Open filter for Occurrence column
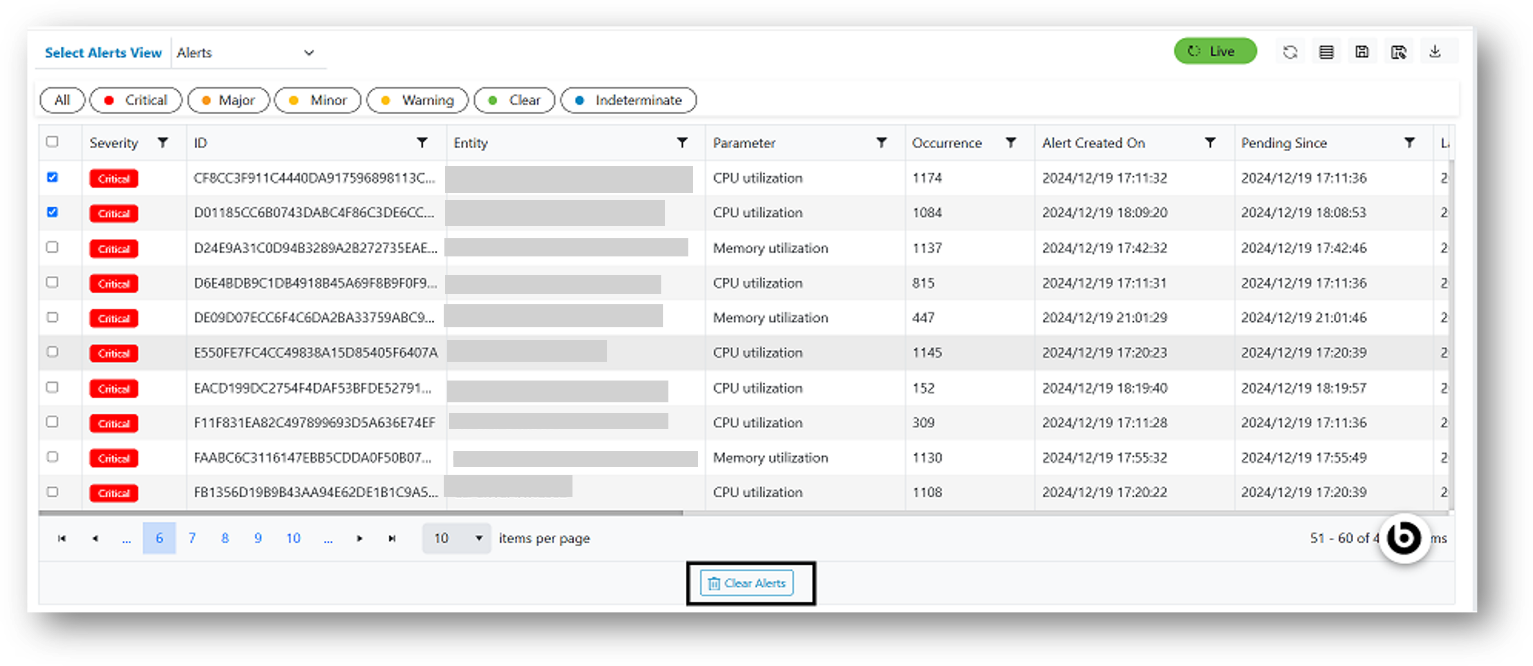This screenshot has width=1533, height=666. tap(1011, 143)
